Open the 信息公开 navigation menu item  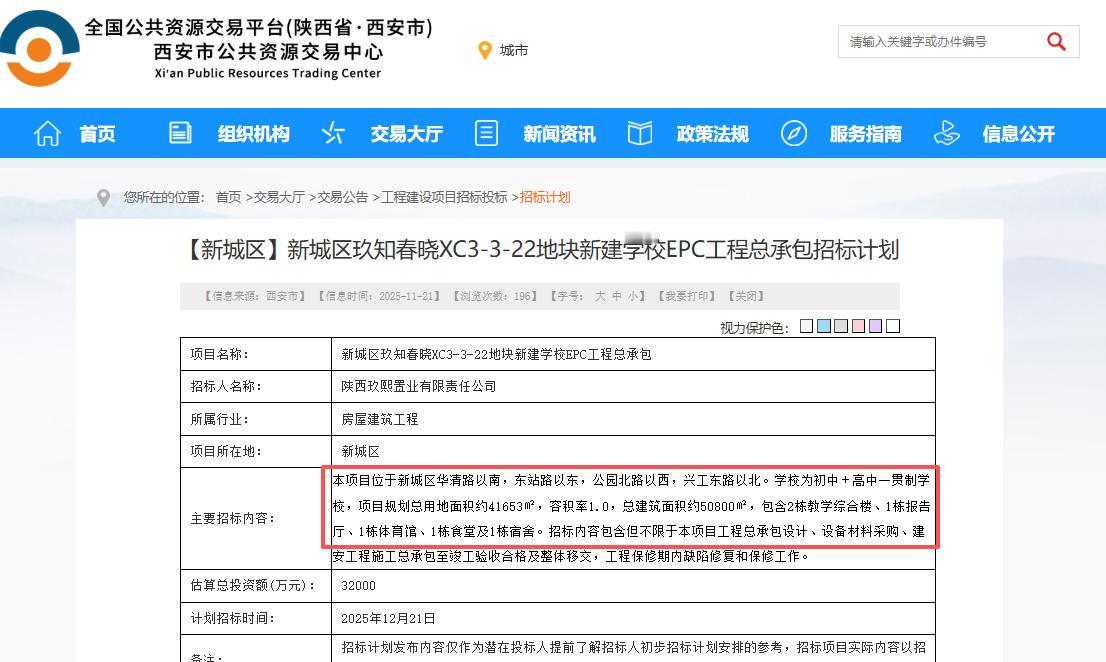(1019, 133)
